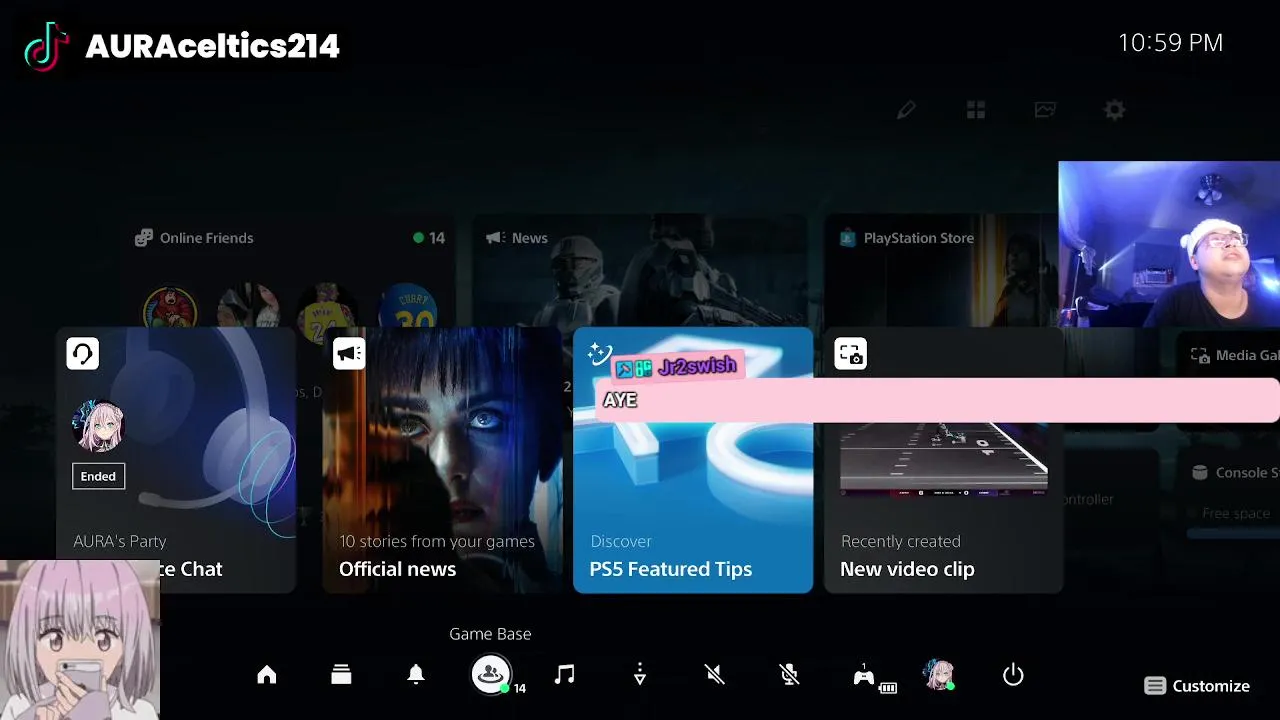Open the PlayStation Store section
This screenshot has width=1280, height=720.
point(907,238)
